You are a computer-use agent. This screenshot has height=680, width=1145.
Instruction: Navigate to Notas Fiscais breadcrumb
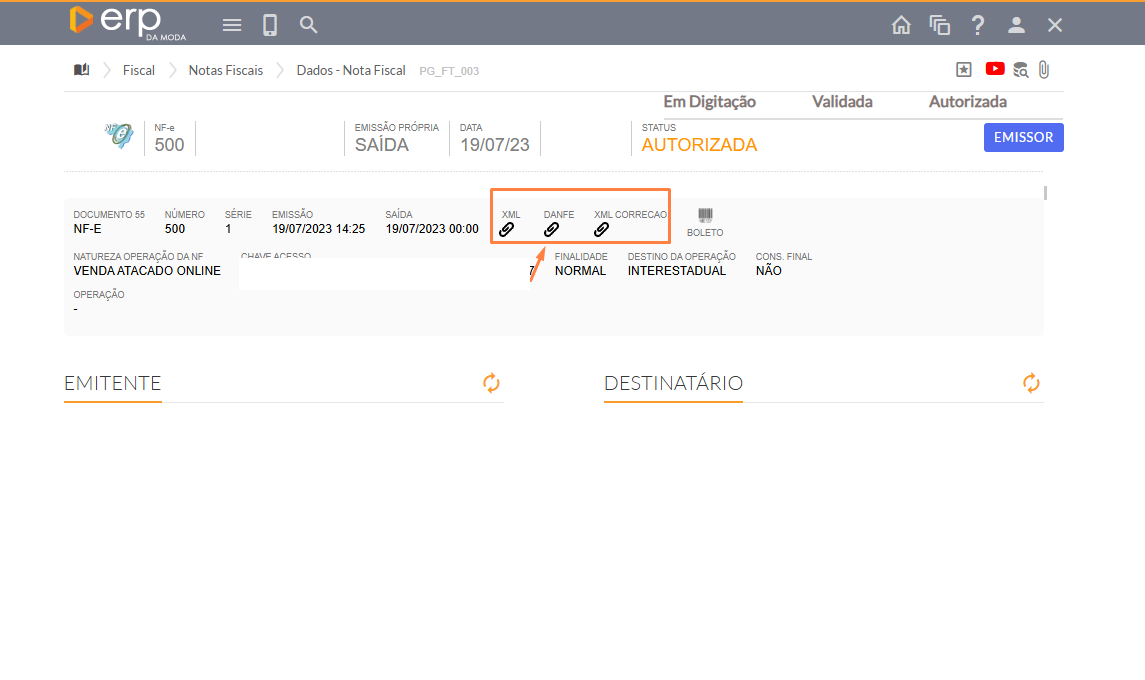click(226, 70)
